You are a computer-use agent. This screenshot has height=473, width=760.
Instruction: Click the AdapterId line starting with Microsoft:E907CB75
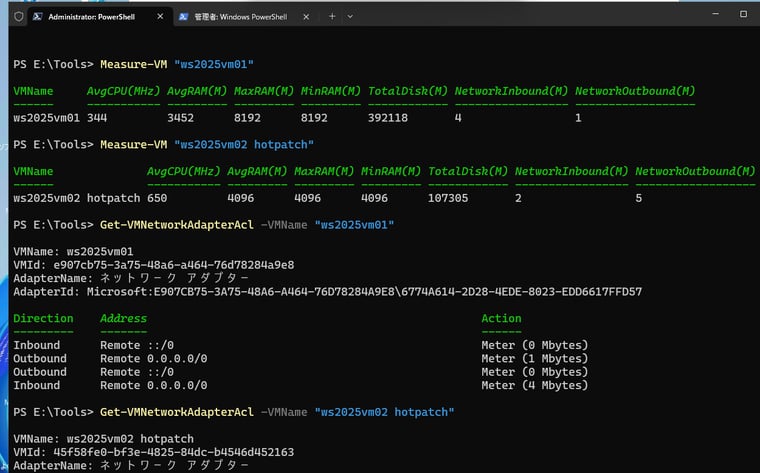(x=328, y=292)
